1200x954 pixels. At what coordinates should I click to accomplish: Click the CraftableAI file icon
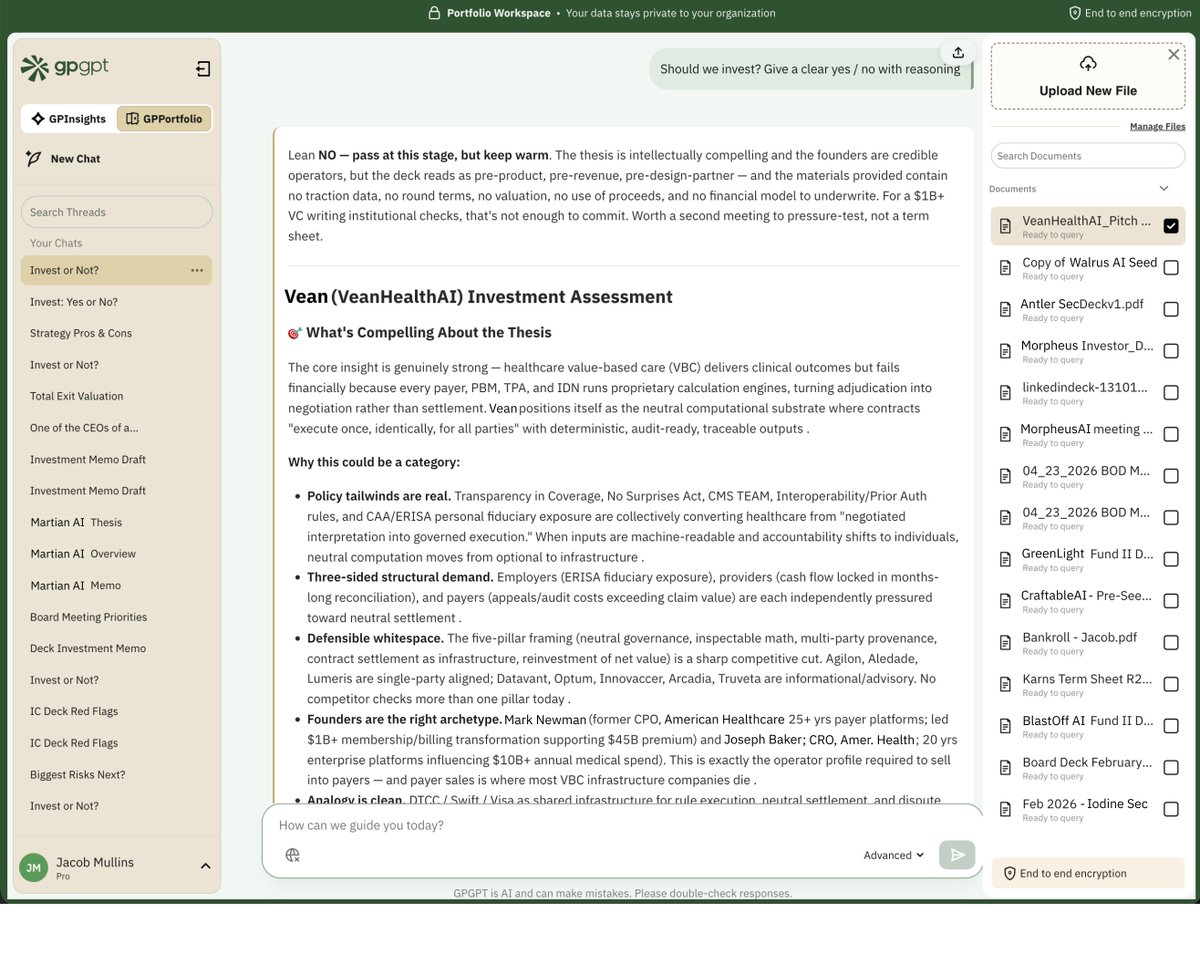click(x=1006, y=601)
